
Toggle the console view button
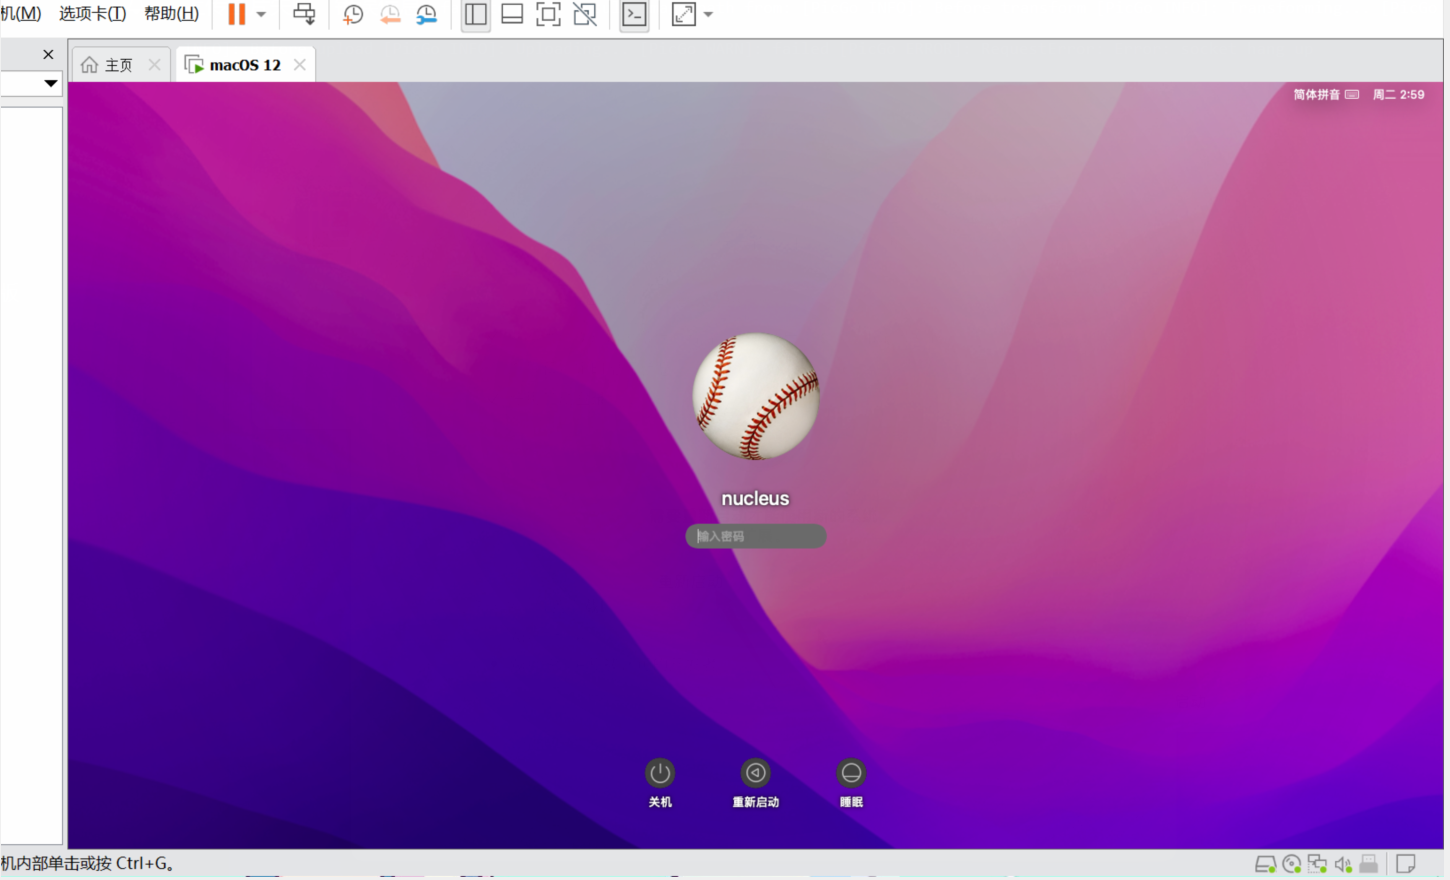[x=634, y=14]
